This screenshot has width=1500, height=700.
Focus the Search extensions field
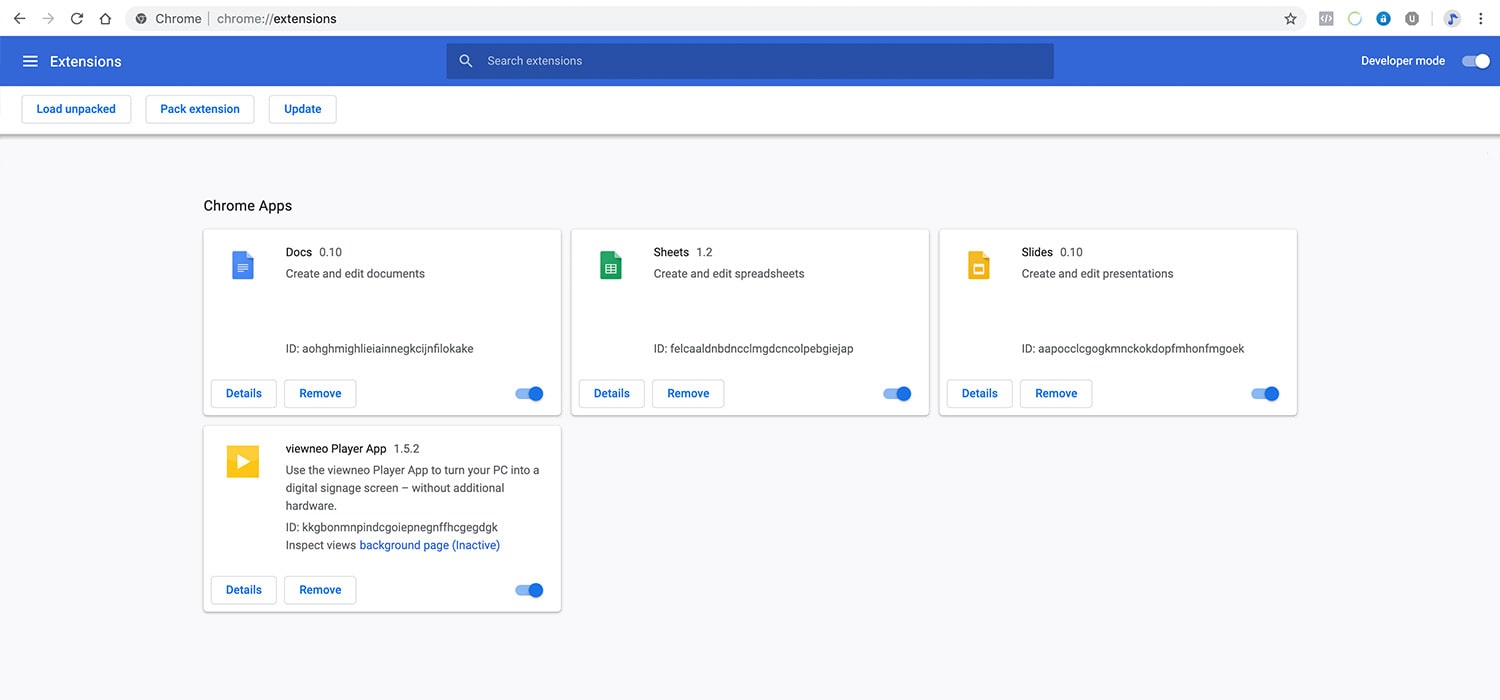point(750,61)
